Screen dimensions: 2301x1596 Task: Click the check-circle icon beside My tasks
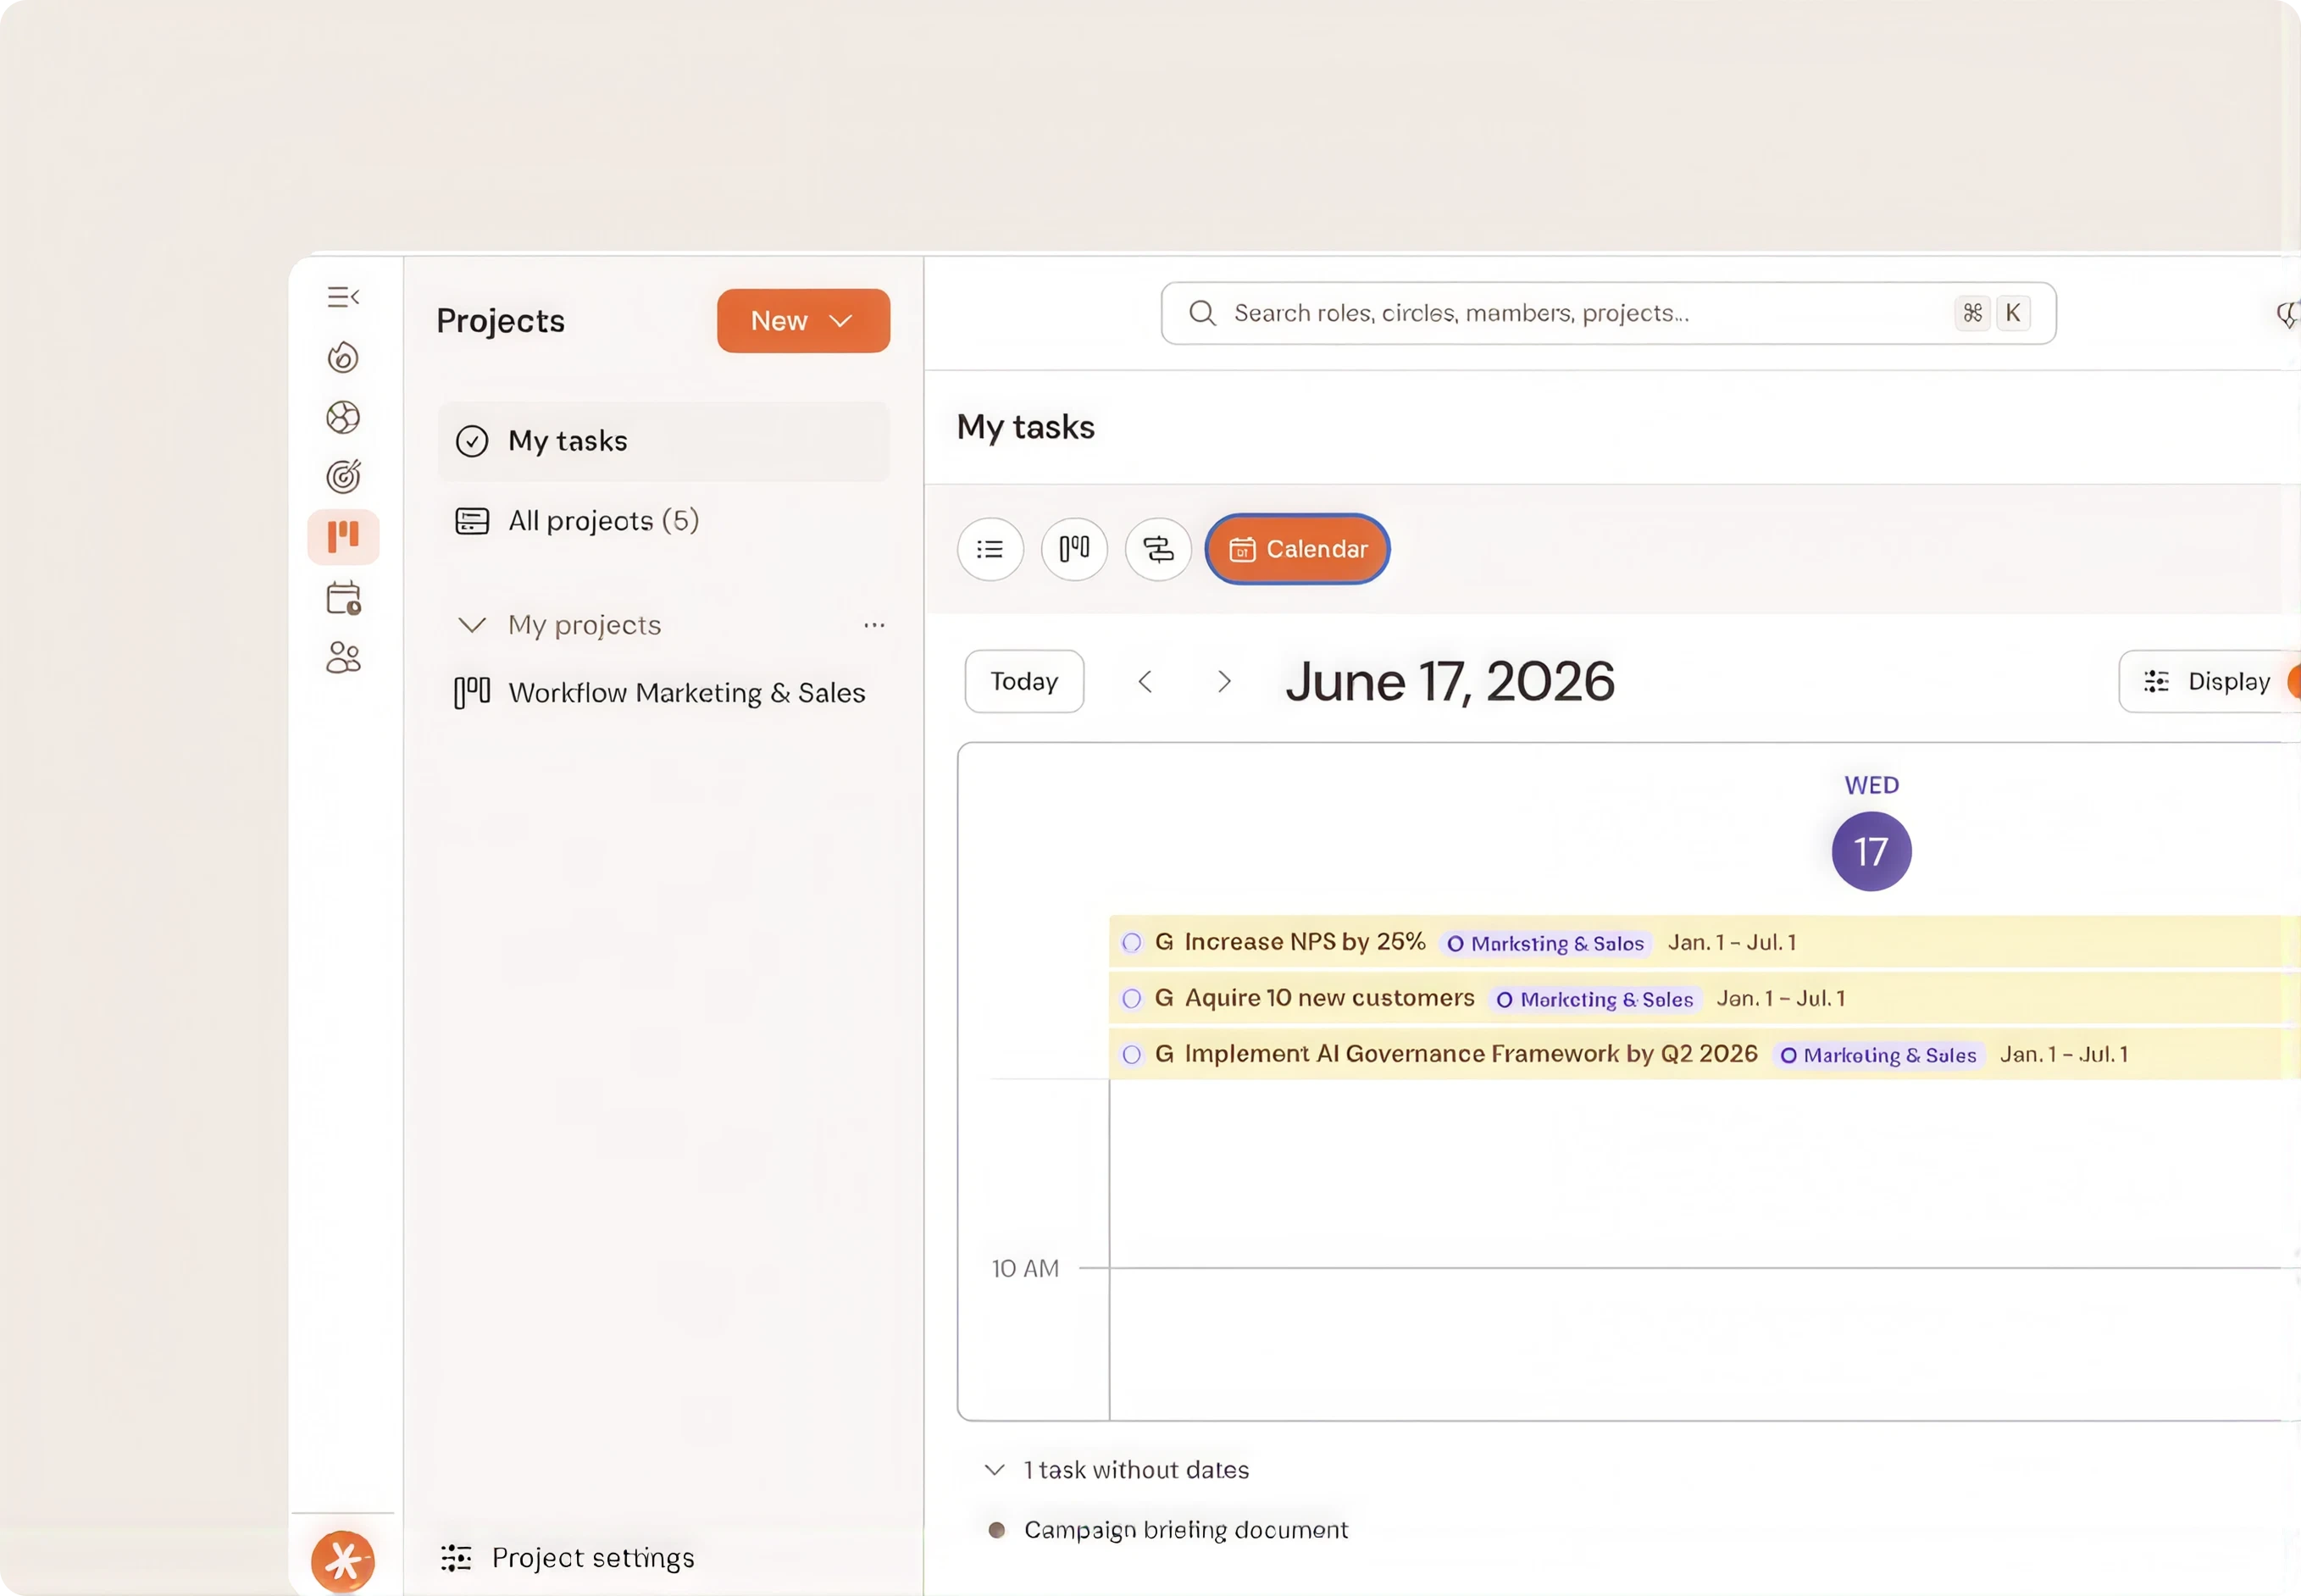pyautogui.click(x=472, y=441)
